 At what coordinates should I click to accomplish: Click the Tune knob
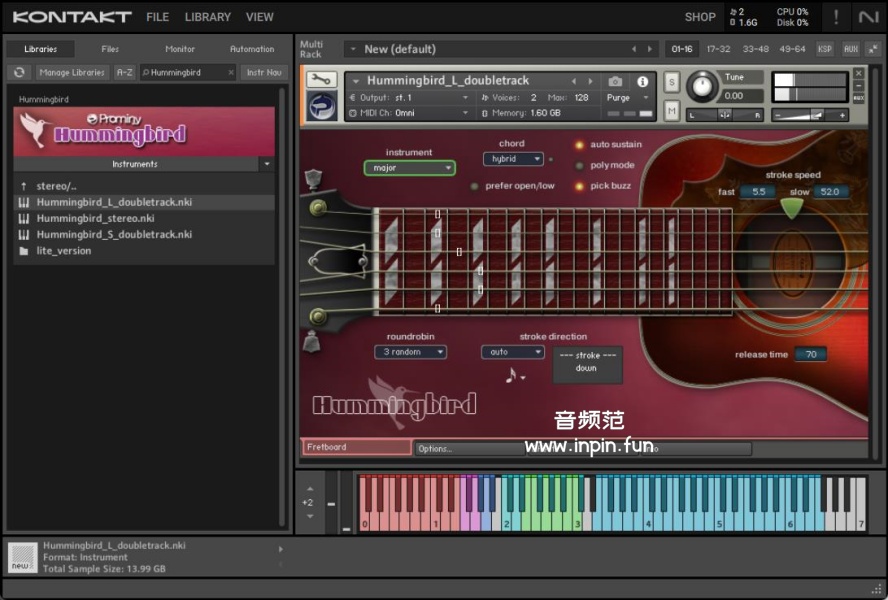702,87
